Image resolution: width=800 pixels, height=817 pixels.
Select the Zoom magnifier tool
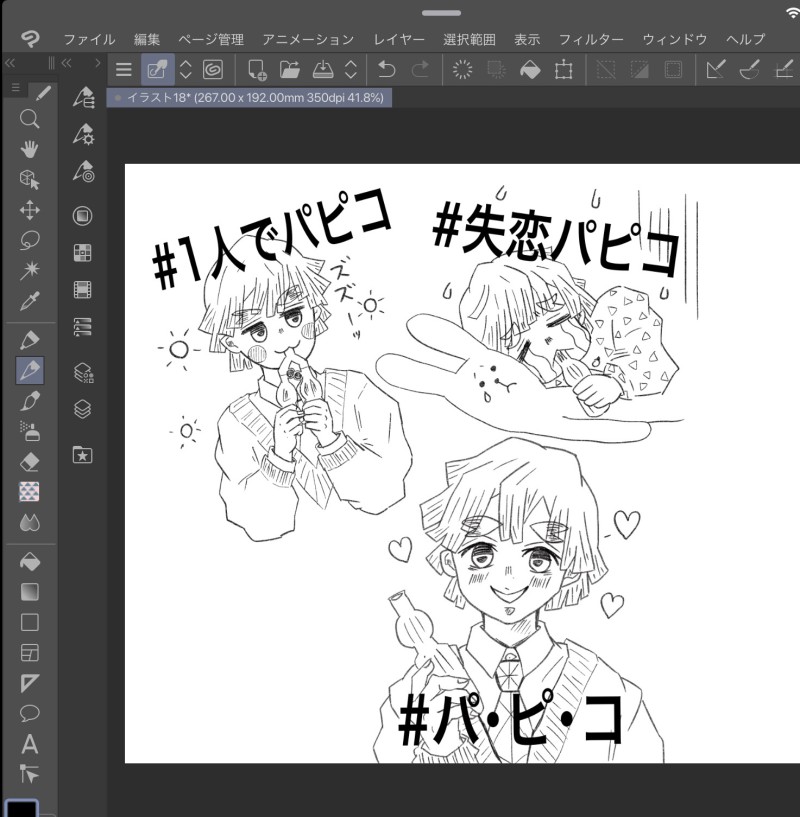click(30, 119)
